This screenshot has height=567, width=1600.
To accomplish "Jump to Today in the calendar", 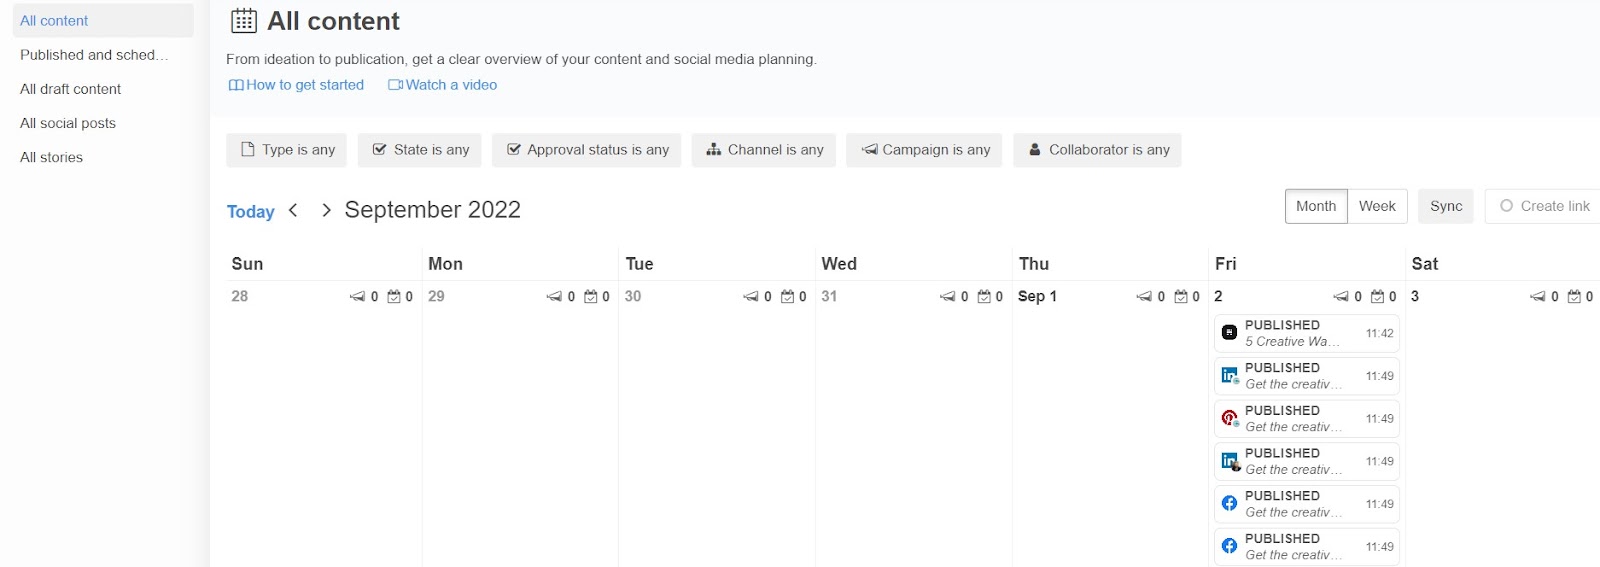I will (x=250, y=211).
